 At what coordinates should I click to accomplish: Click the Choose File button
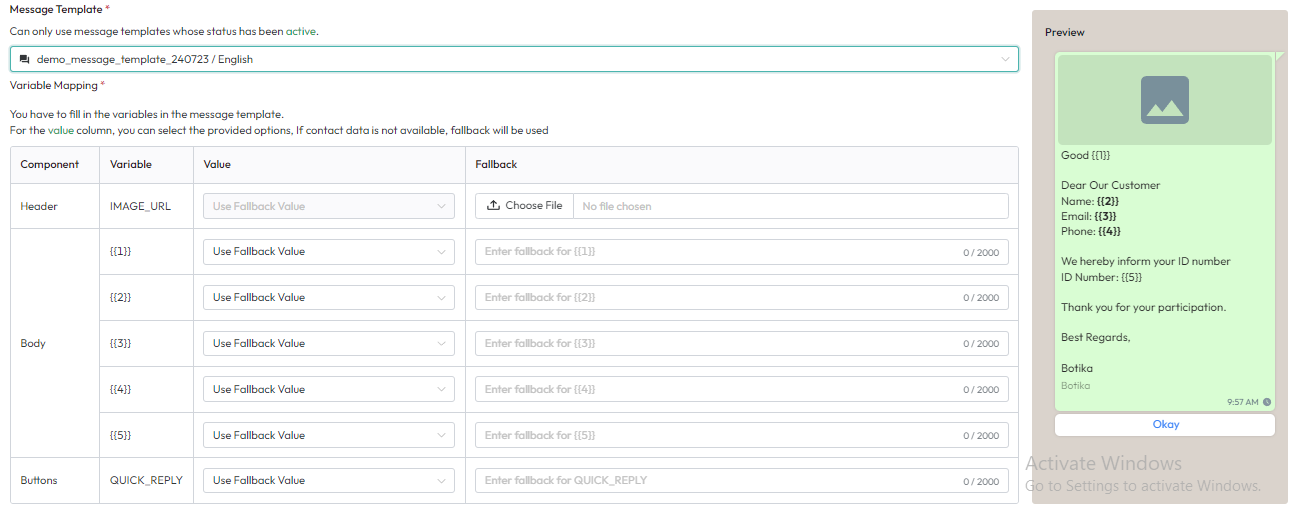click(x=524, y=206)
